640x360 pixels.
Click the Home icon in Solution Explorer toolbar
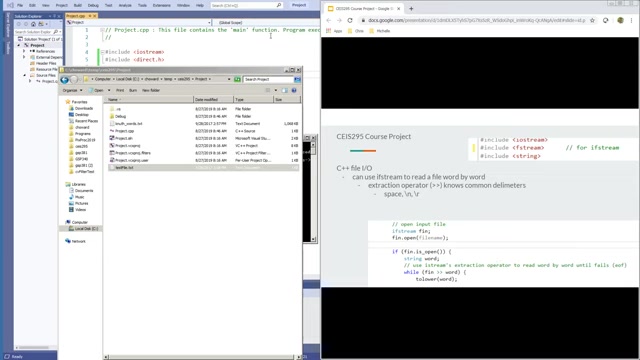tap(33, 24)
